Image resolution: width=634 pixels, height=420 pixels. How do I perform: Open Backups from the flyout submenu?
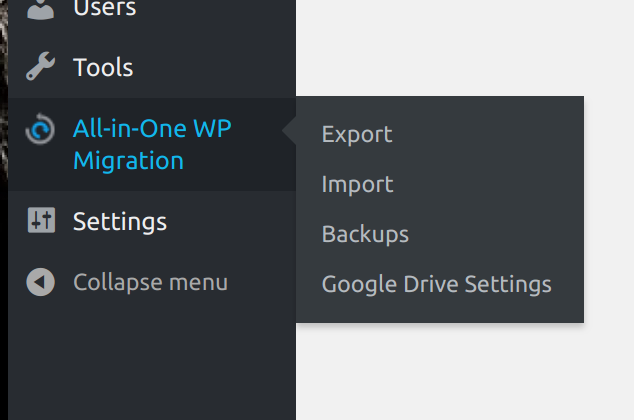pos(365,234)
